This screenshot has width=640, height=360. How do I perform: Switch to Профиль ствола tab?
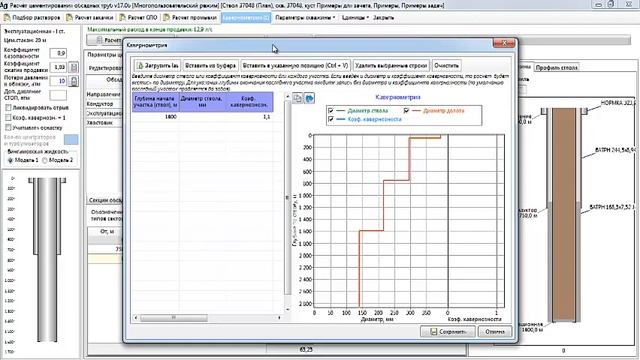pyautogui.click(x=556, y=67)
